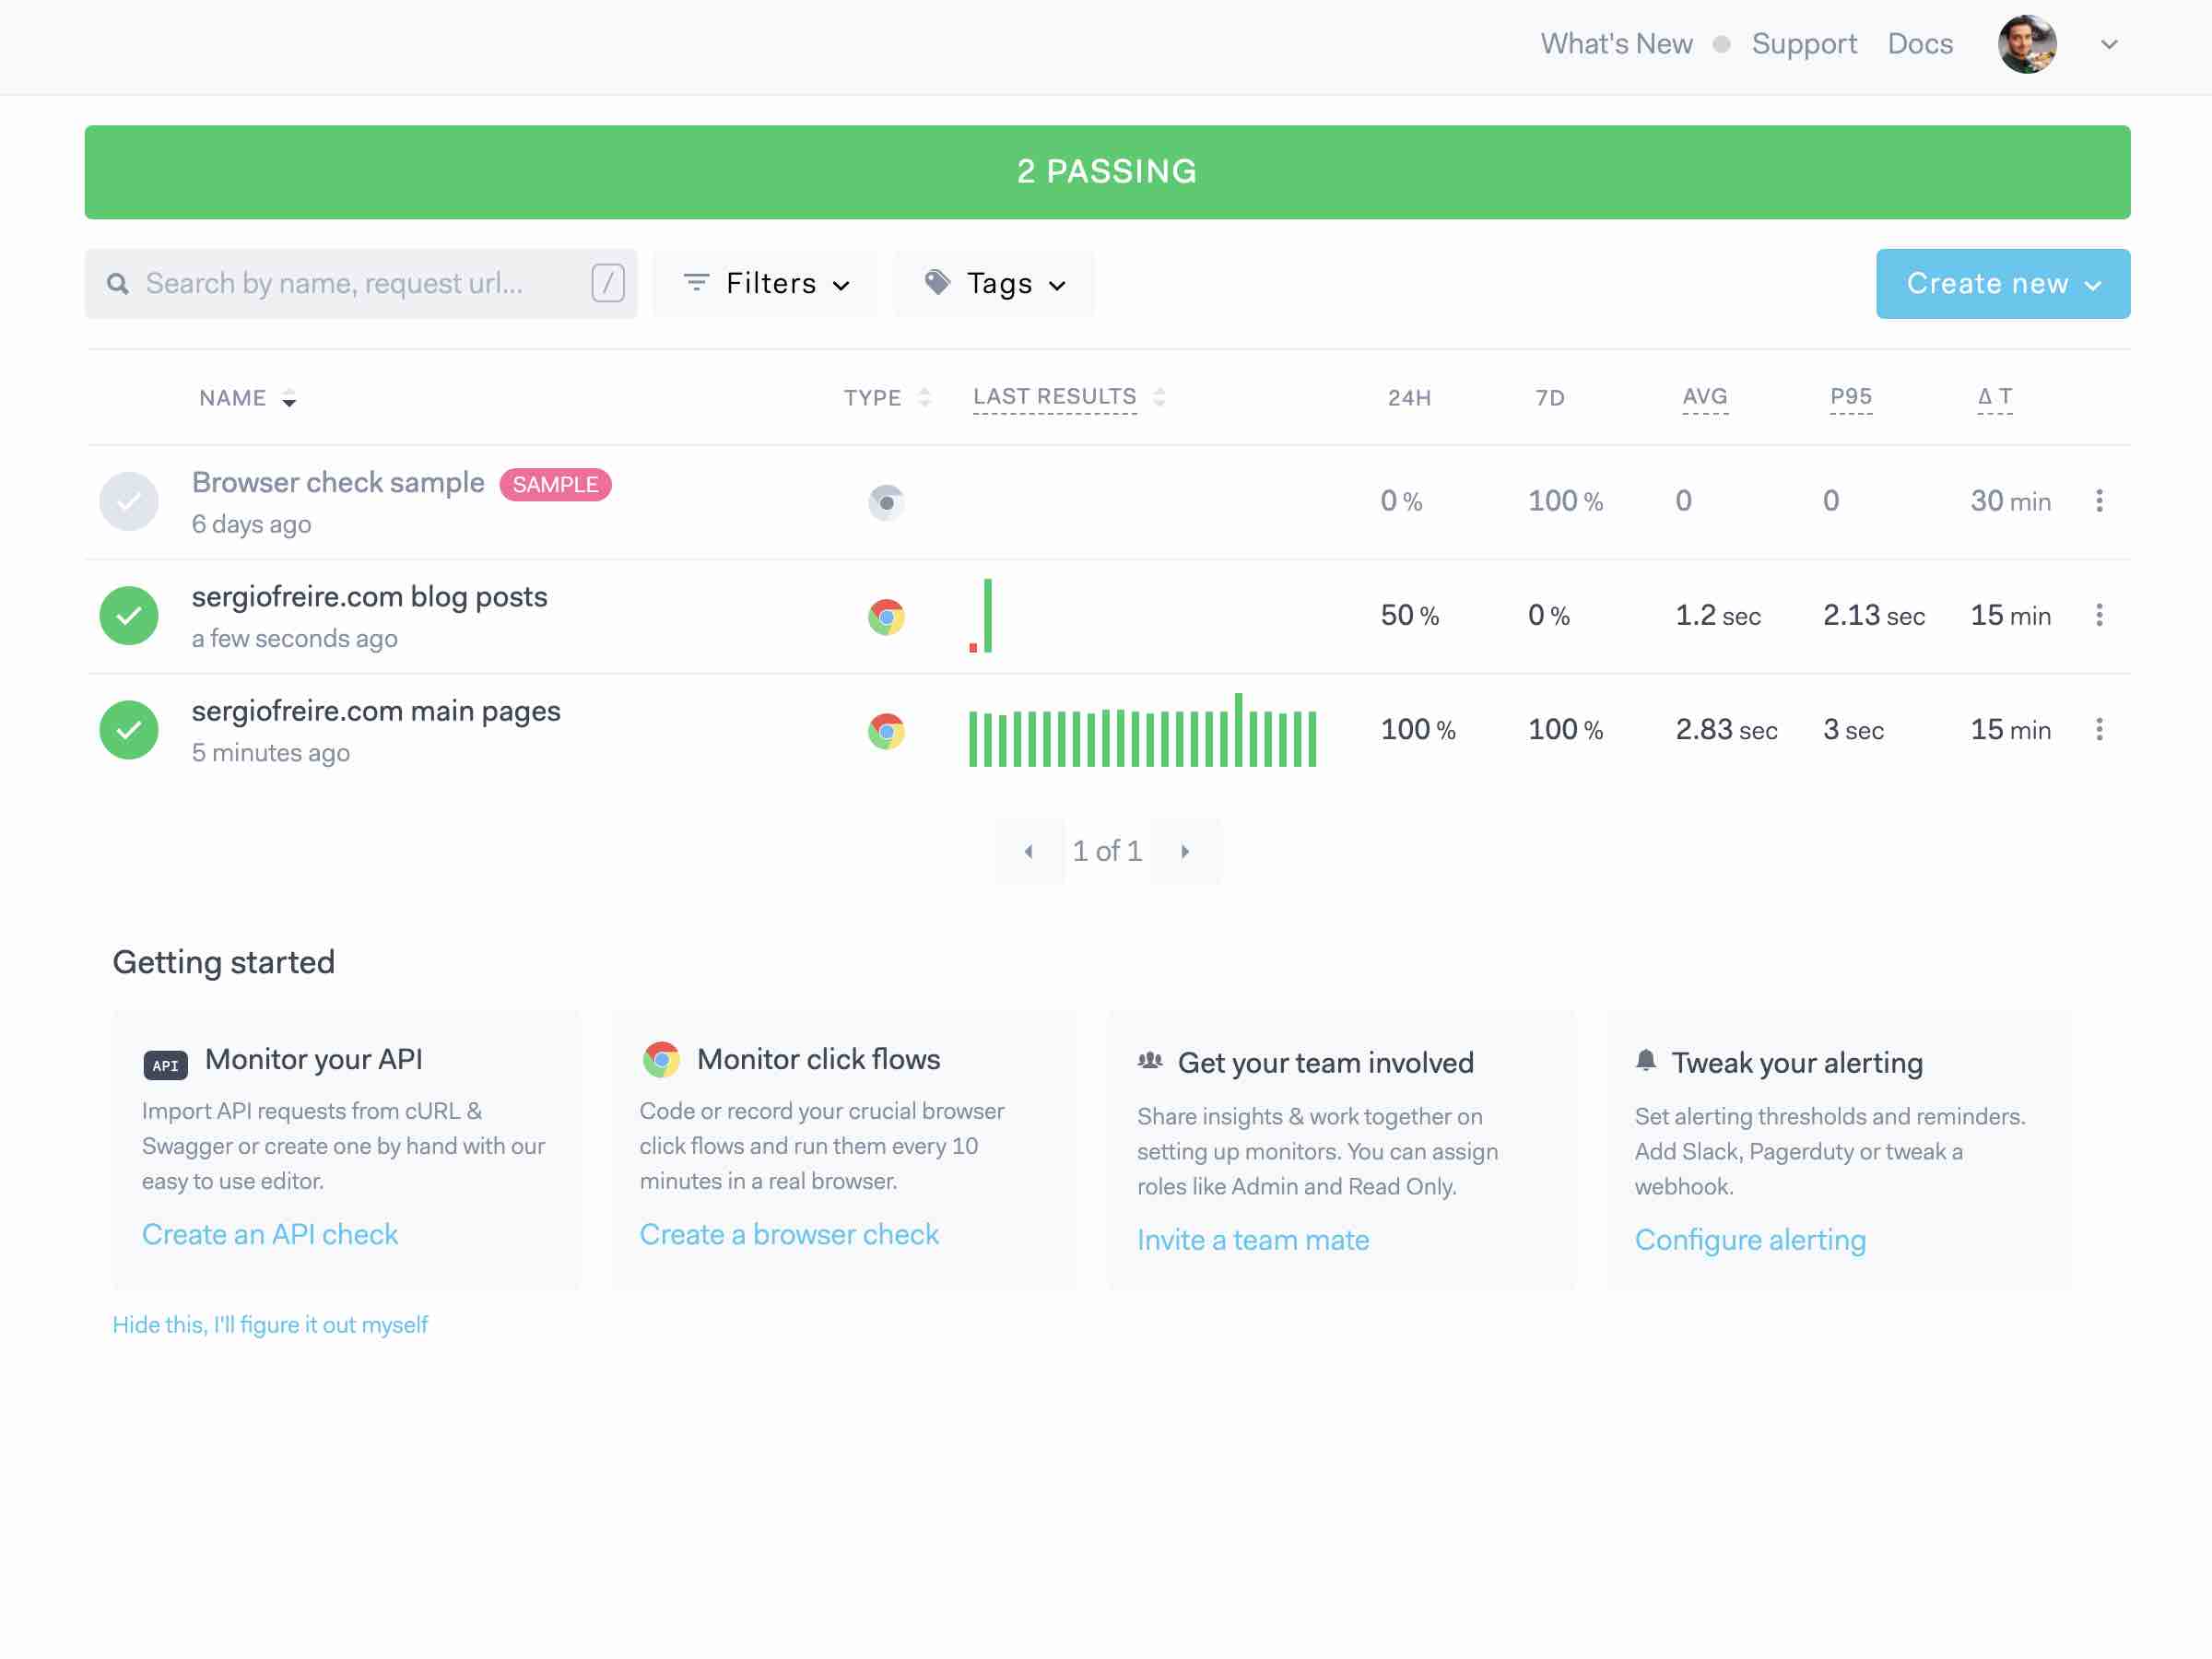This screenshot has width=2212, height=1659.
Task: Expand the Tags dropdown
Action: 994,284
